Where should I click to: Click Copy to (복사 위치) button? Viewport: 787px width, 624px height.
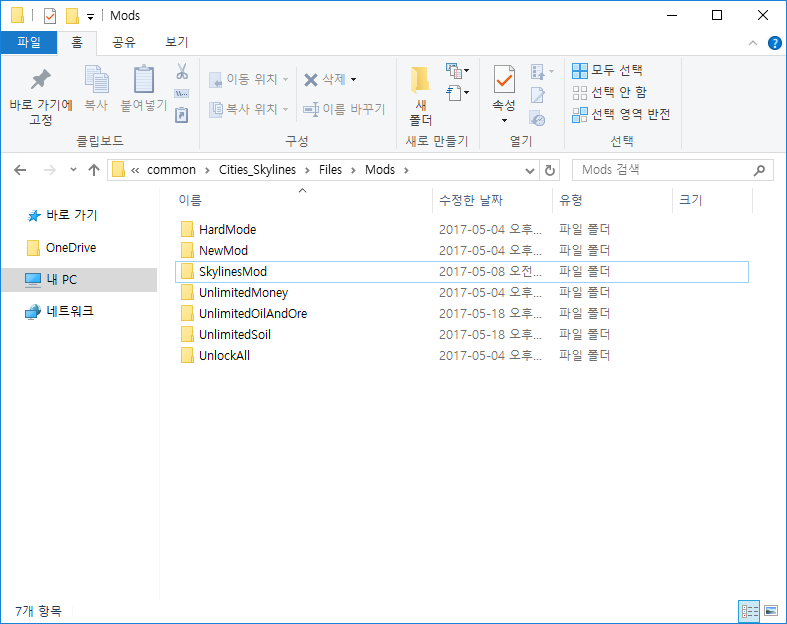tap(248, 109)
